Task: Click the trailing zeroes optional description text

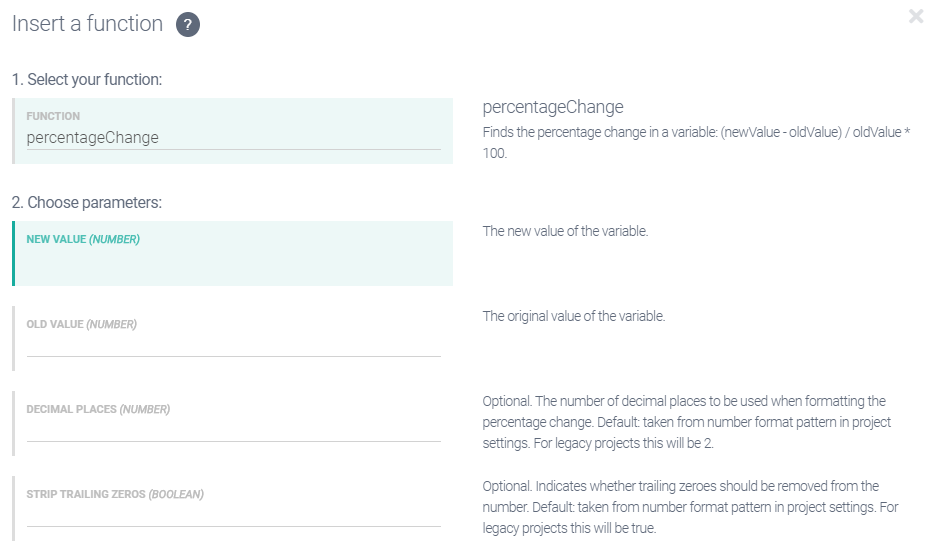Action: tap(690, 507)
